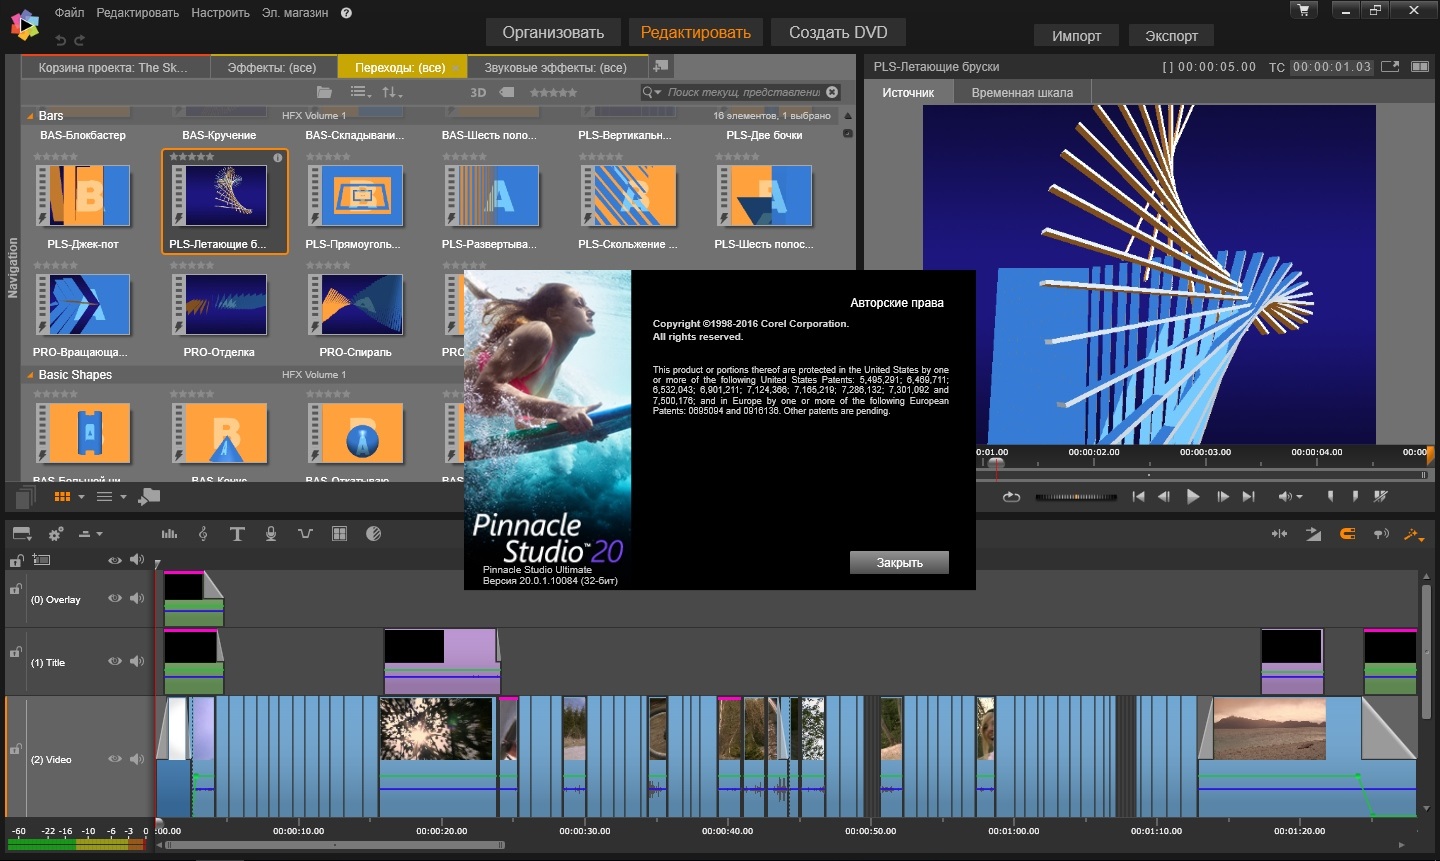Open the timeline storyboard view dropdown
The width and height of the screenshot is (1440, 861).
(23, 534)
